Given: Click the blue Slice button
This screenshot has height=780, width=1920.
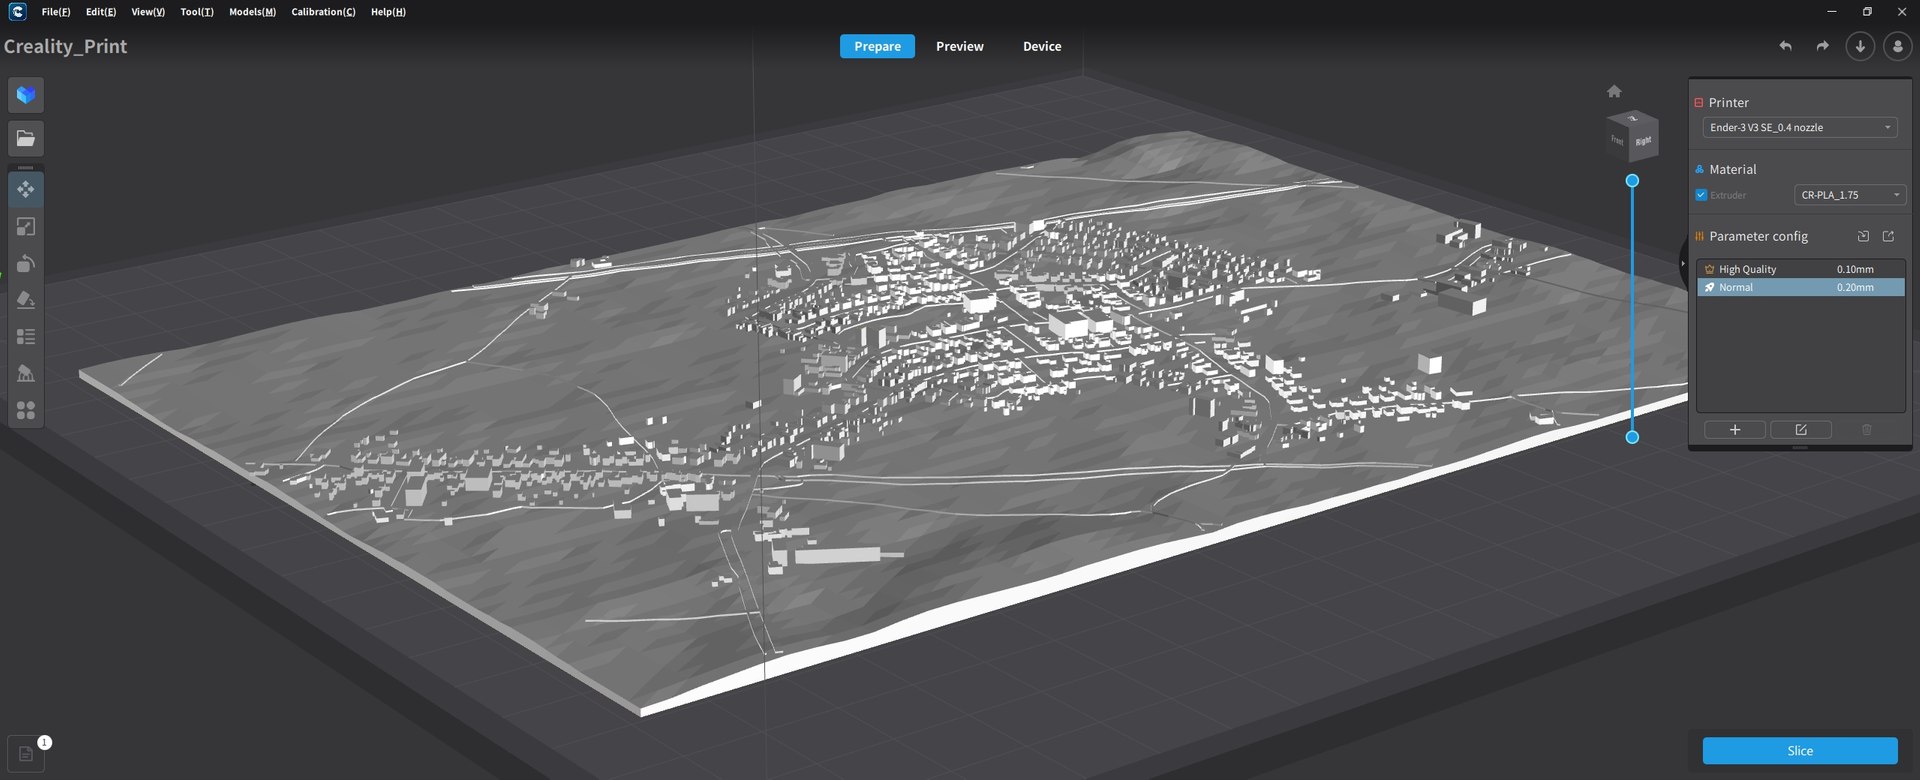Looking at the screenshot, I should [x=1800, y=751].
